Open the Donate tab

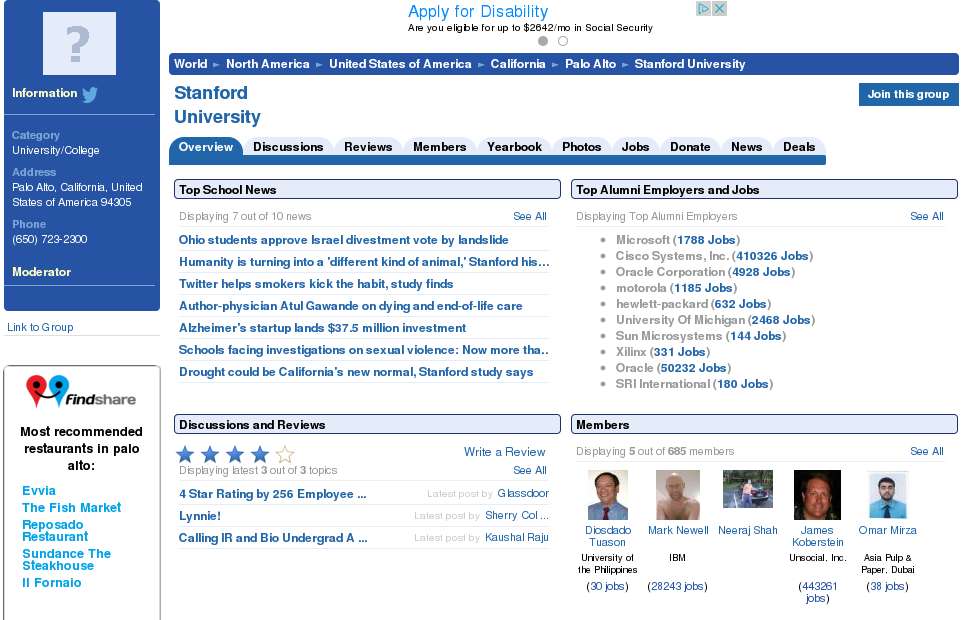pos(690,147)
